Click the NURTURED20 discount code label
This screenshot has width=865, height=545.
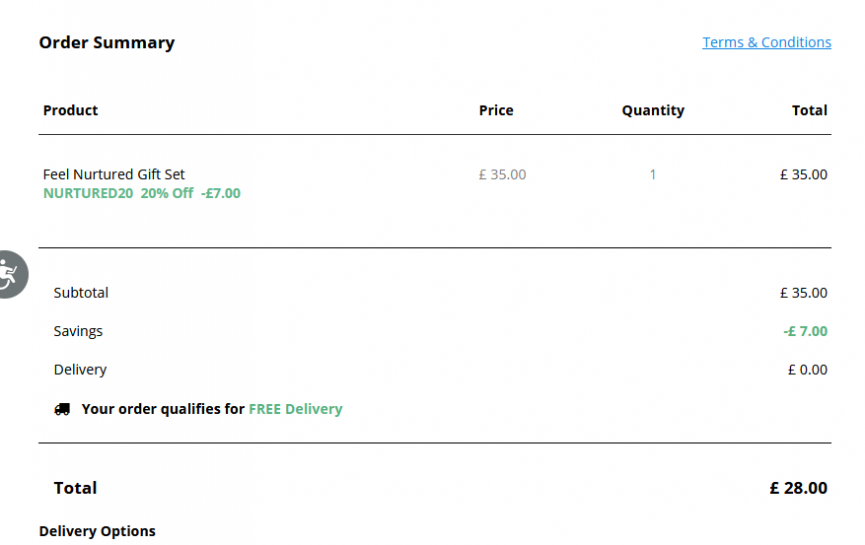[88, 193]
